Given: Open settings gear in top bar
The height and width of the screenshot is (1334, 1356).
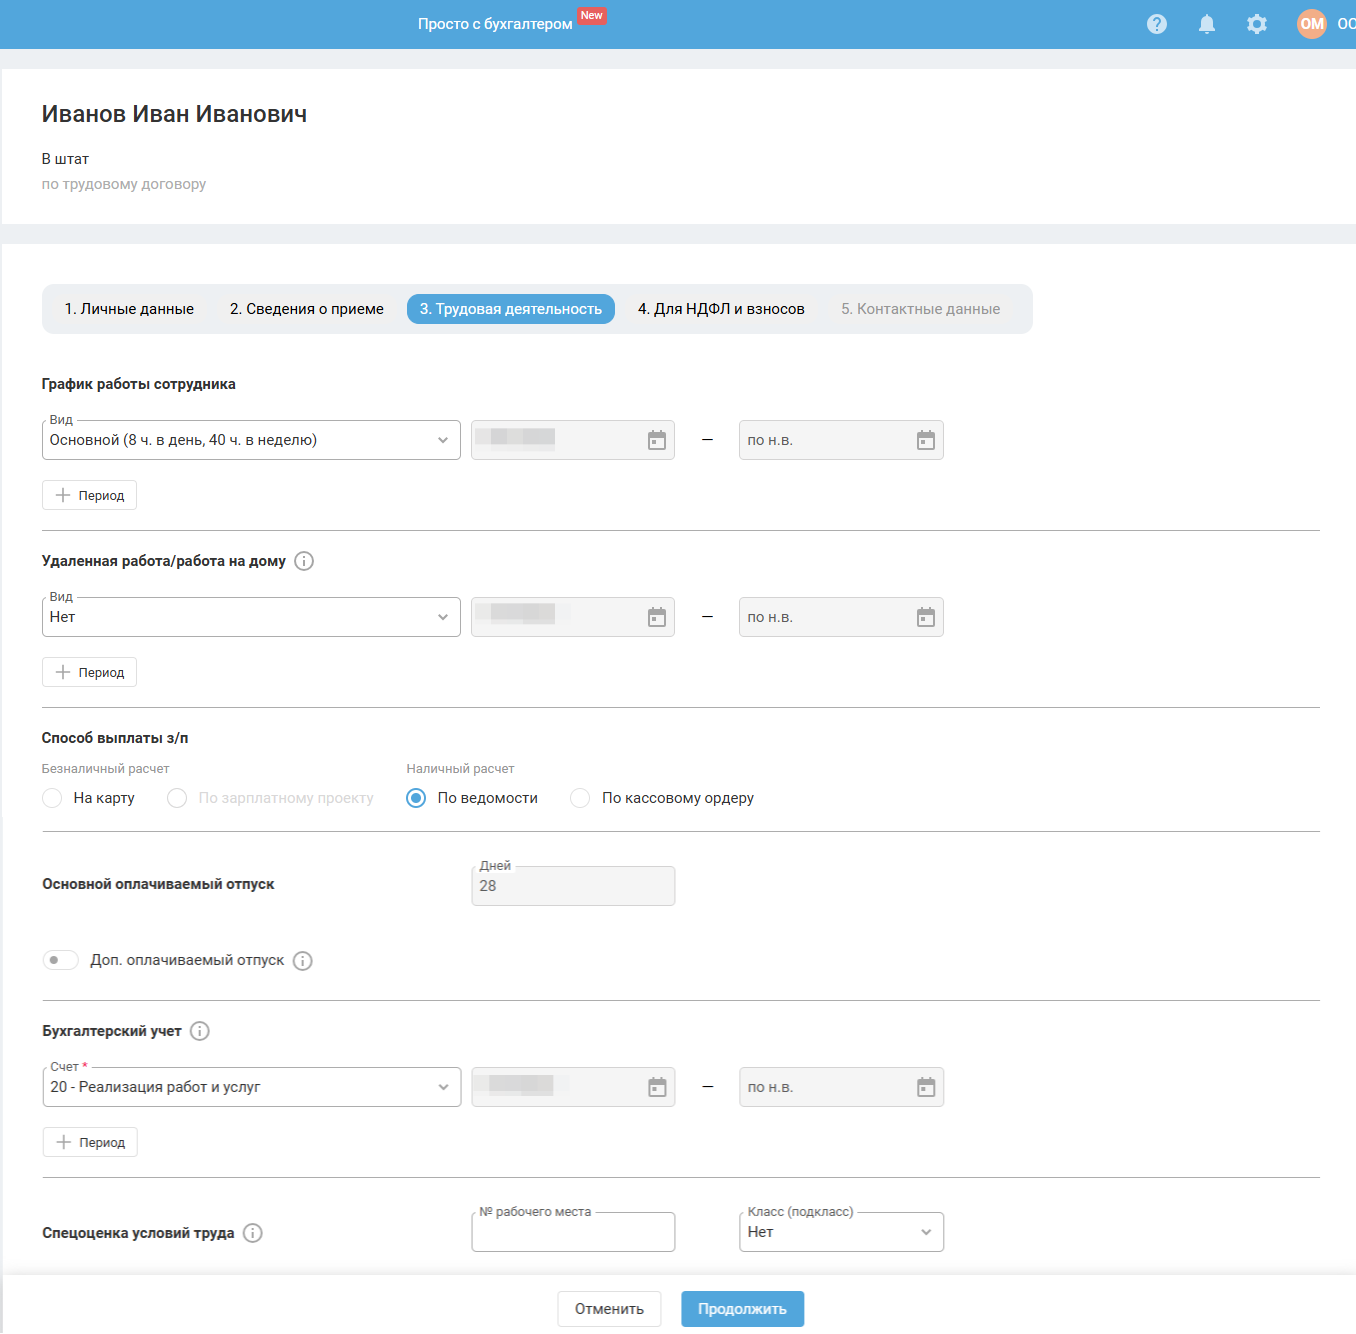Looking at the screenshot, I should [x=1257, y=24].
